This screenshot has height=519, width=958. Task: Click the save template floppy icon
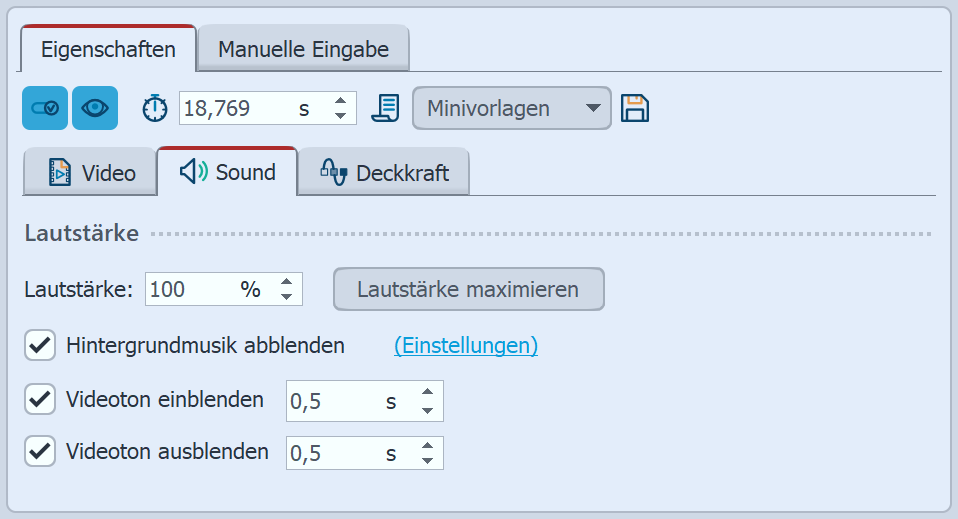(x=635, y=108)
